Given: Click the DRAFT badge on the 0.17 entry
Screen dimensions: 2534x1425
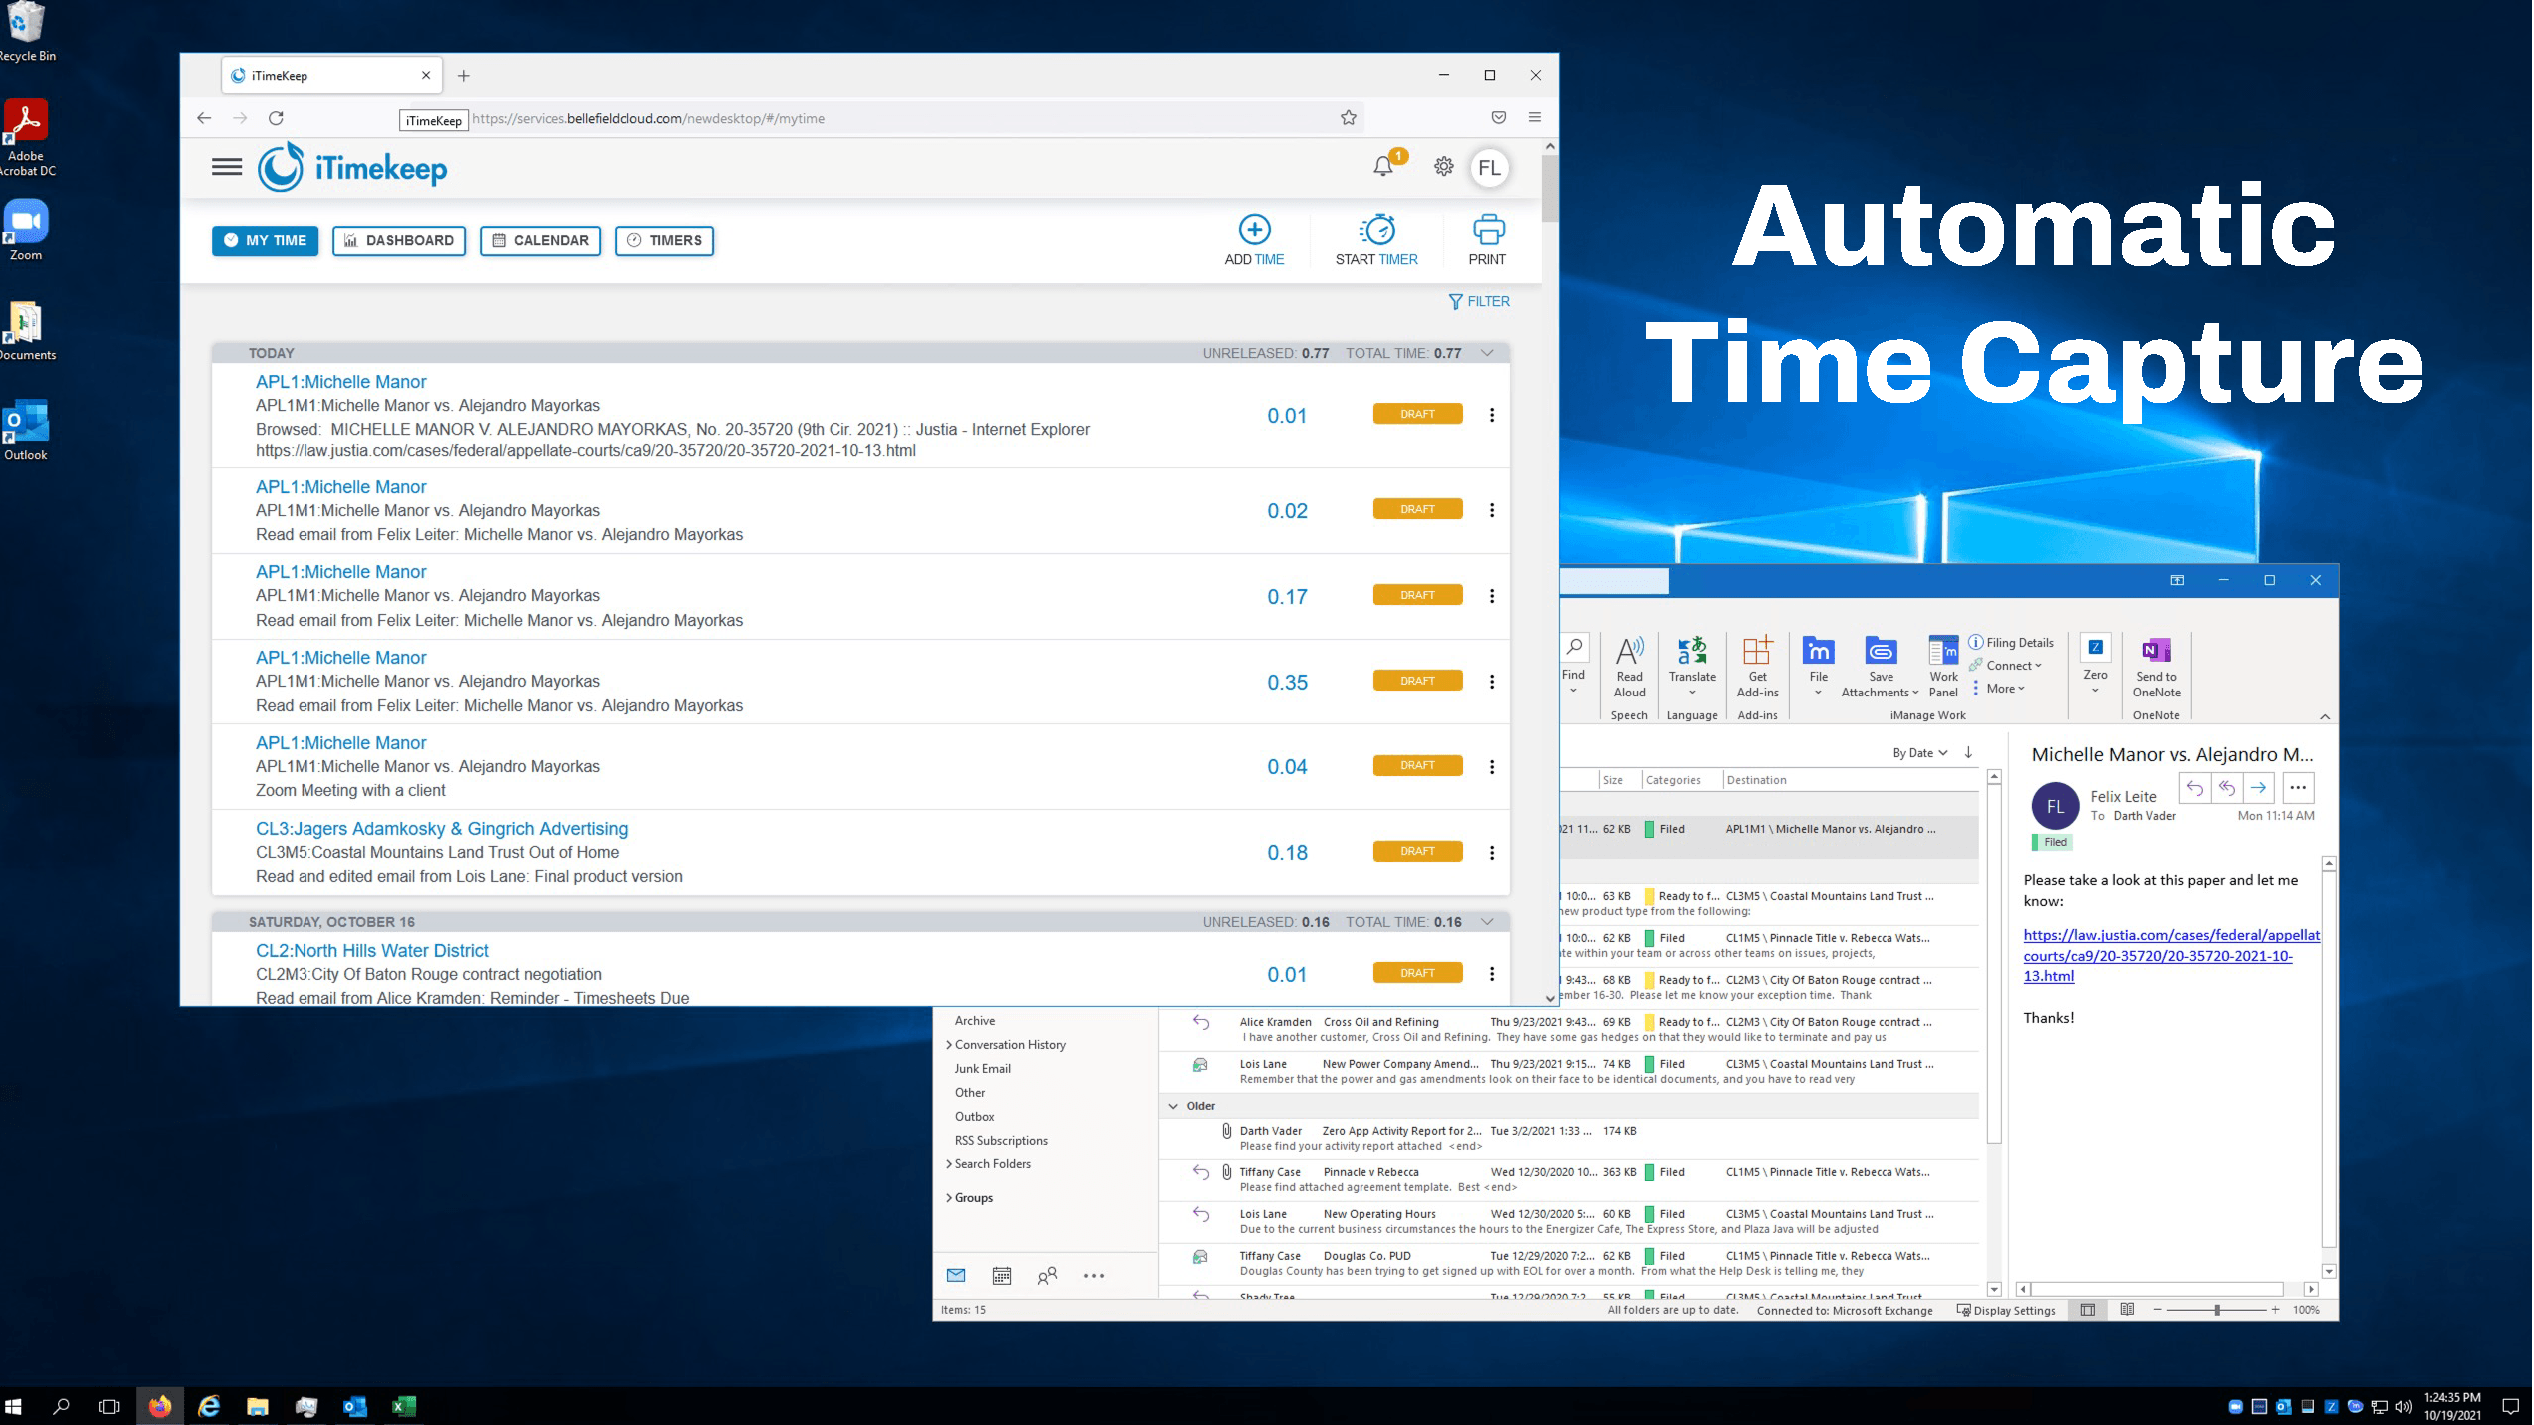Looking at the screenshot, I should coord(1417,596).
